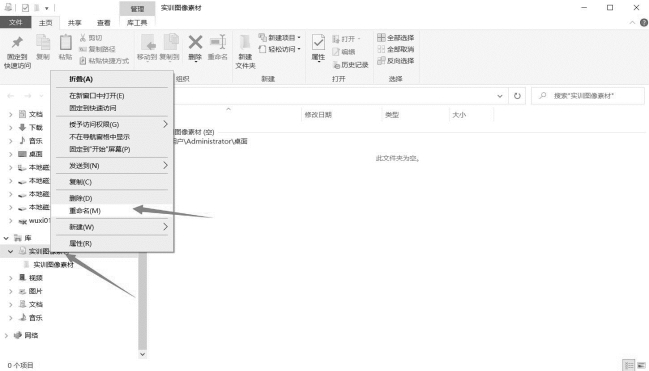The image size is (649, 371).
Task: Toggle the checkbox icon in the title bar toolbar
Action: point(25,8)
